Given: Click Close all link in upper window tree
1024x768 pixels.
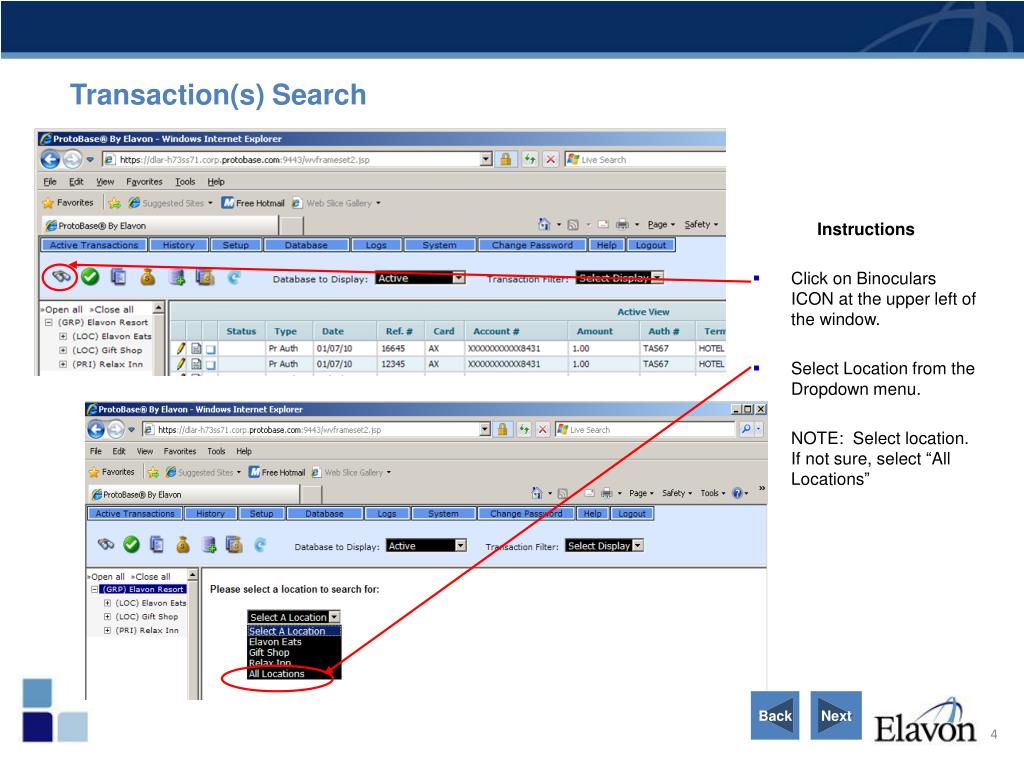Looking at the screenshot, I should [113, 310].
